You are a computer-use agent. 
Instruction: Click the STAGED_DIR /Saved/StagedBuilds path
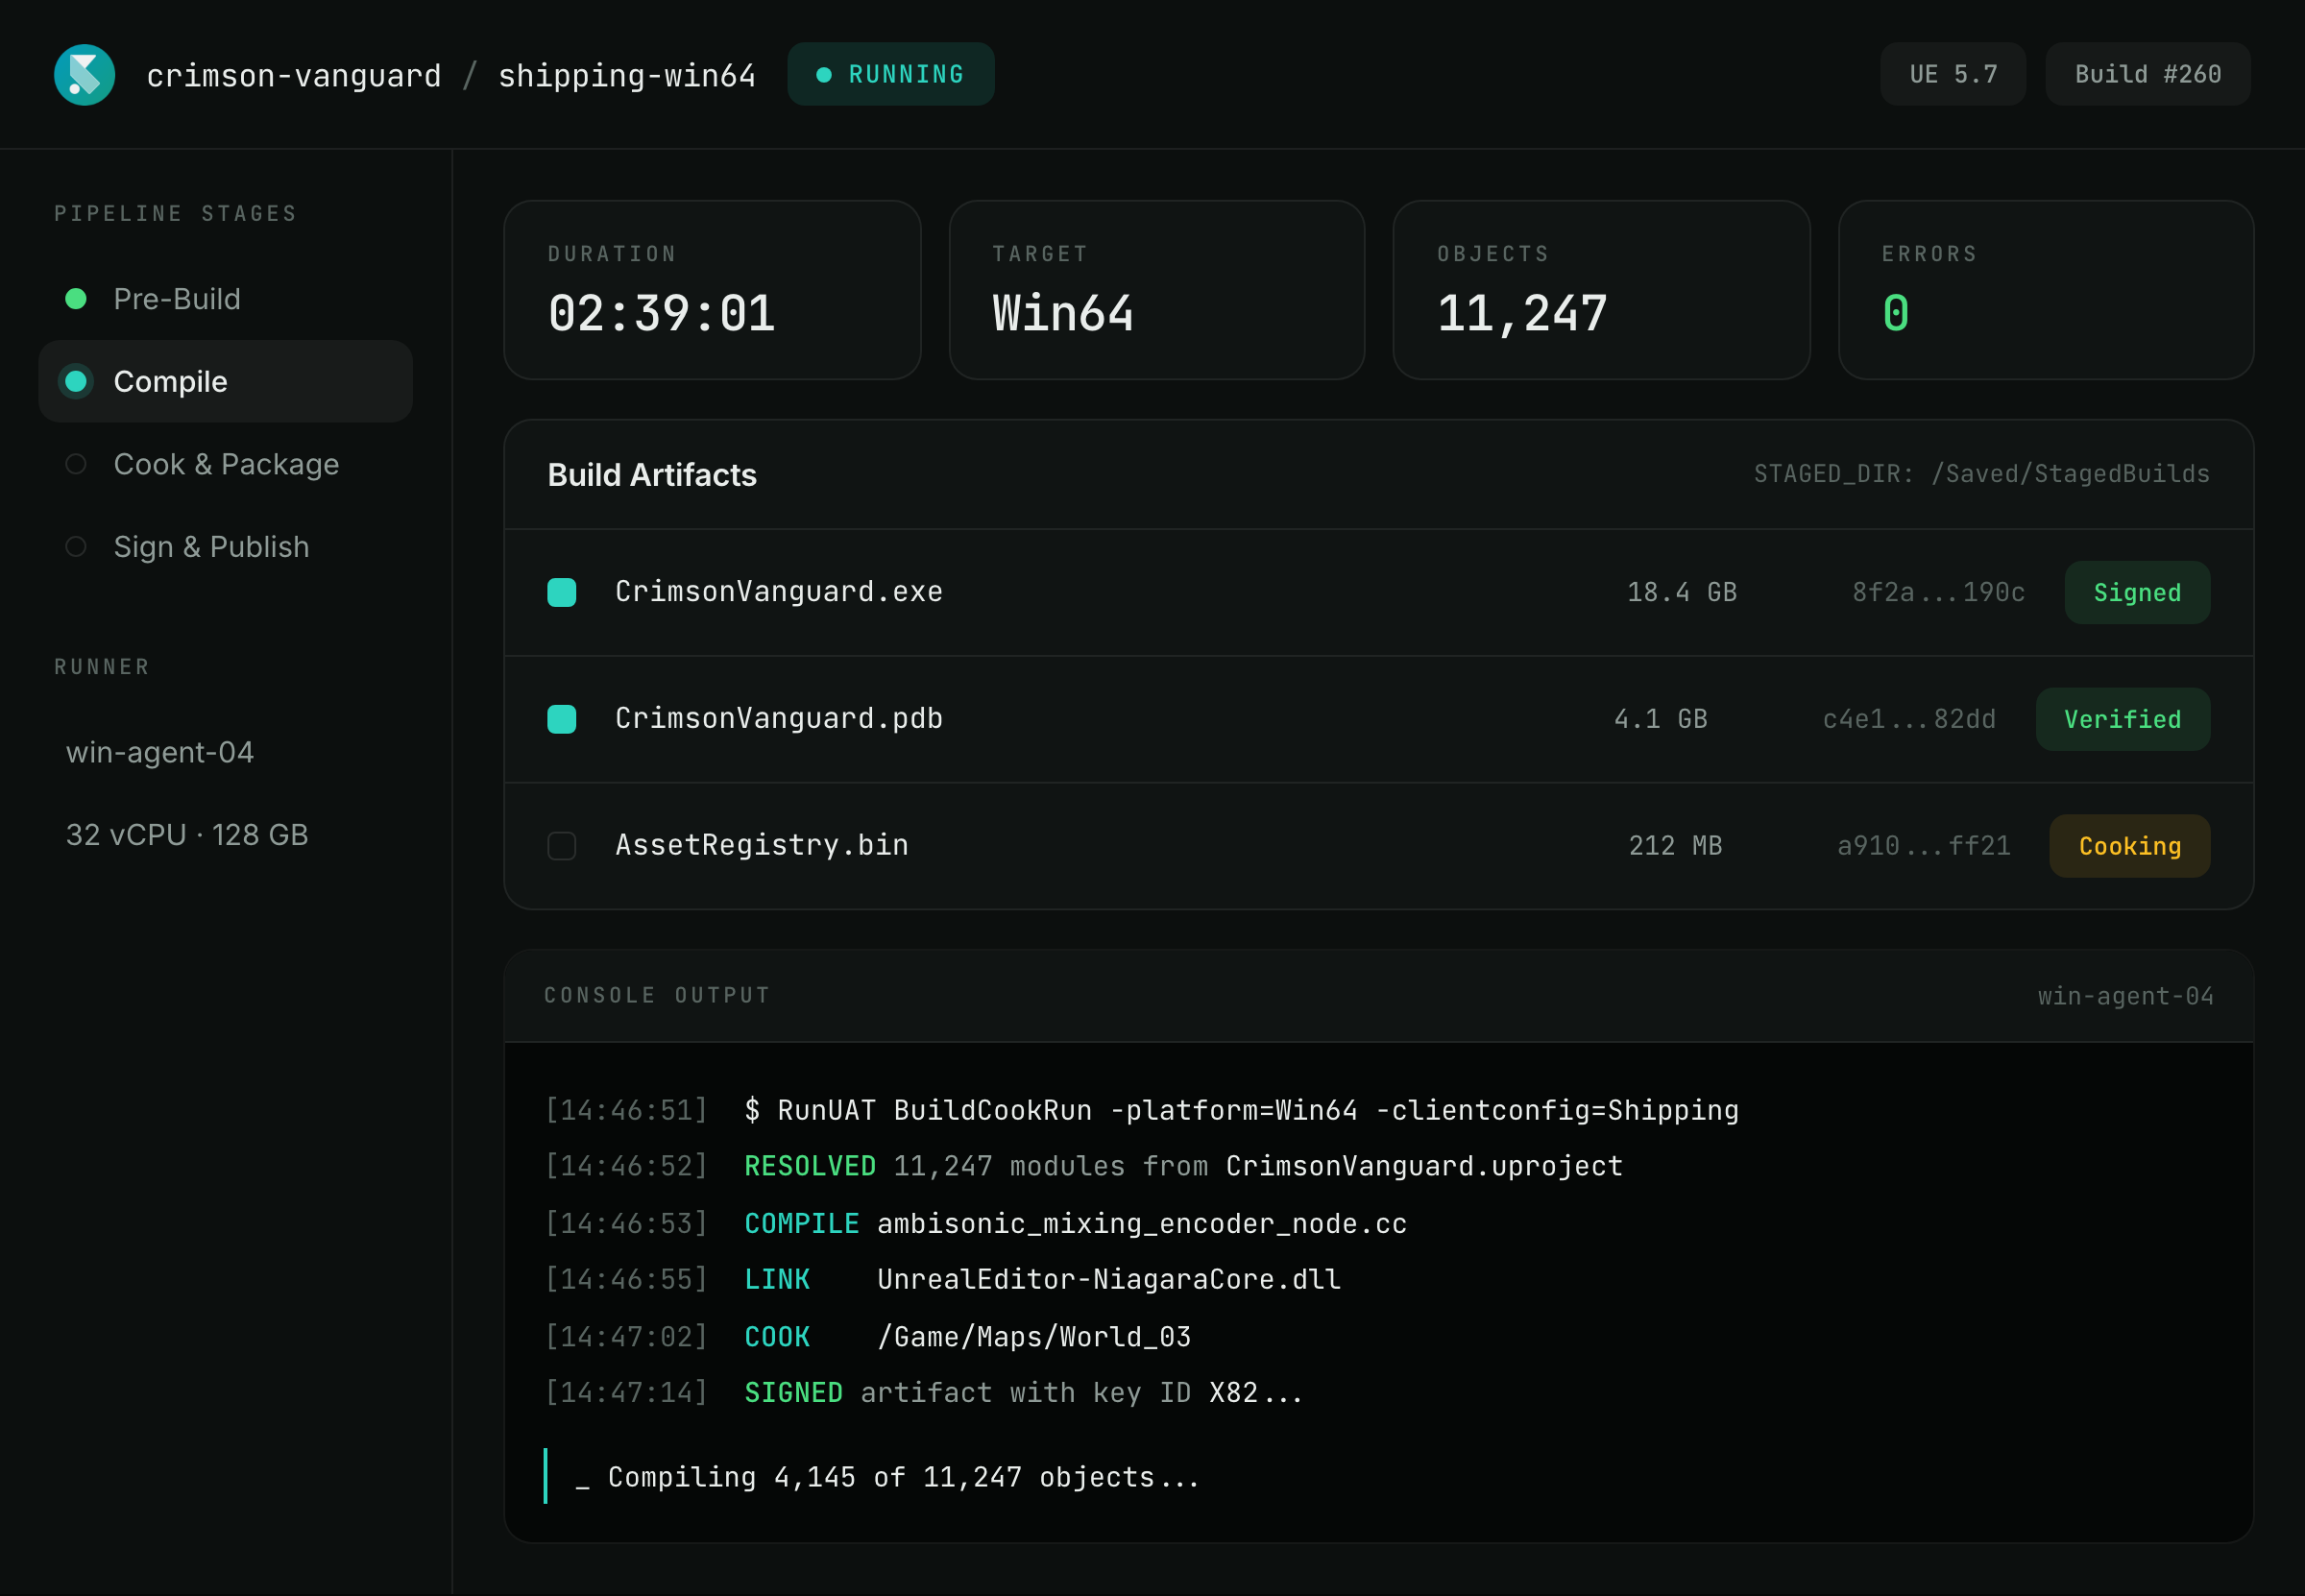point(1982,474)
